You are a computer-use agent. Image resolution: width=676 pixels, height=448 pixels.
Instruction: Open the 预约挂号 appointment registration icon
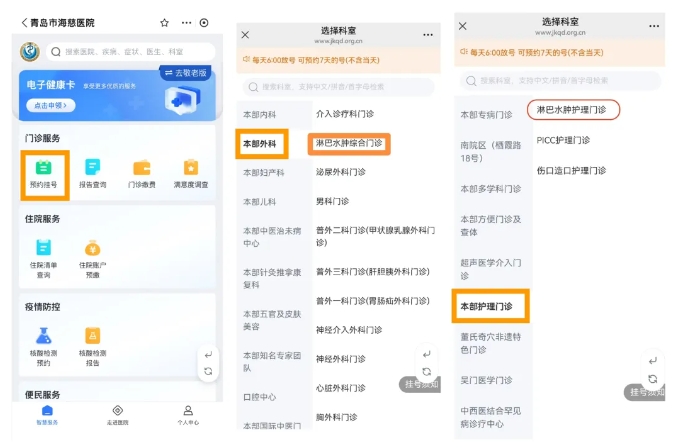[44, 172]
